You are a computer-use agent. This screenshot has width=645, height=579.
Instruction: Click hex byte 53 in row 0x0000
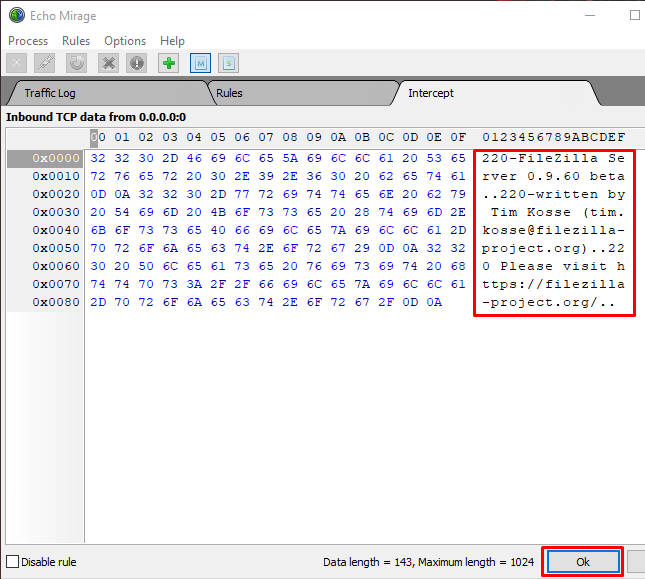pos(434,158)
